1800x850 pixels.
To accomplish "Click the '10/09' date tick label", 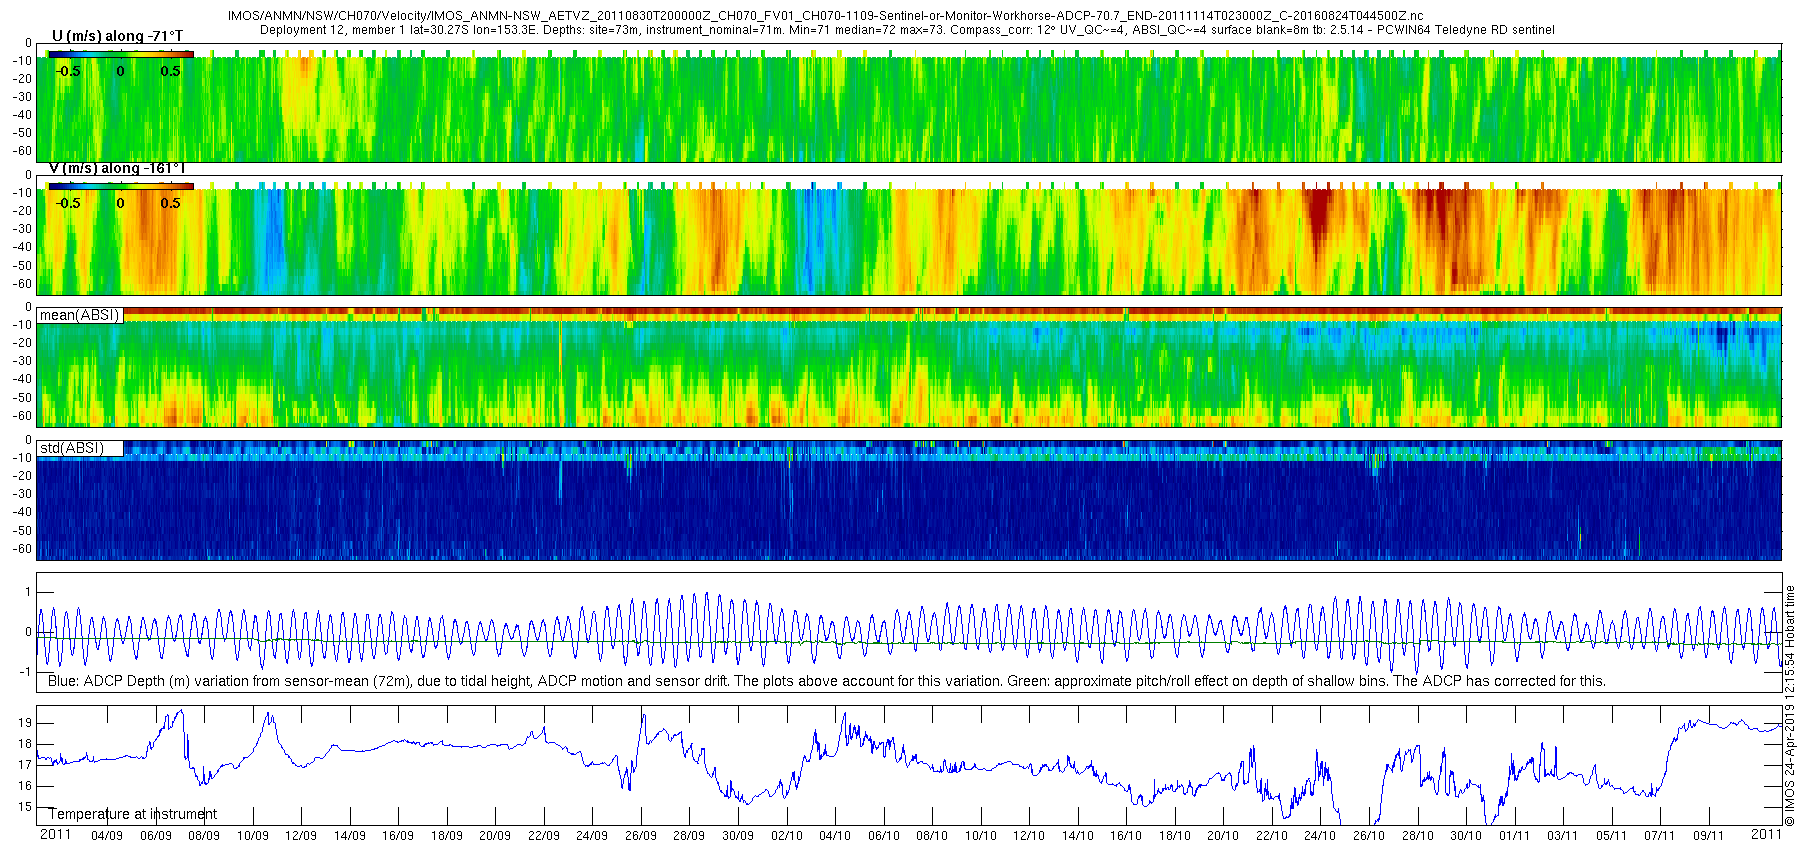I will (253, 835).
